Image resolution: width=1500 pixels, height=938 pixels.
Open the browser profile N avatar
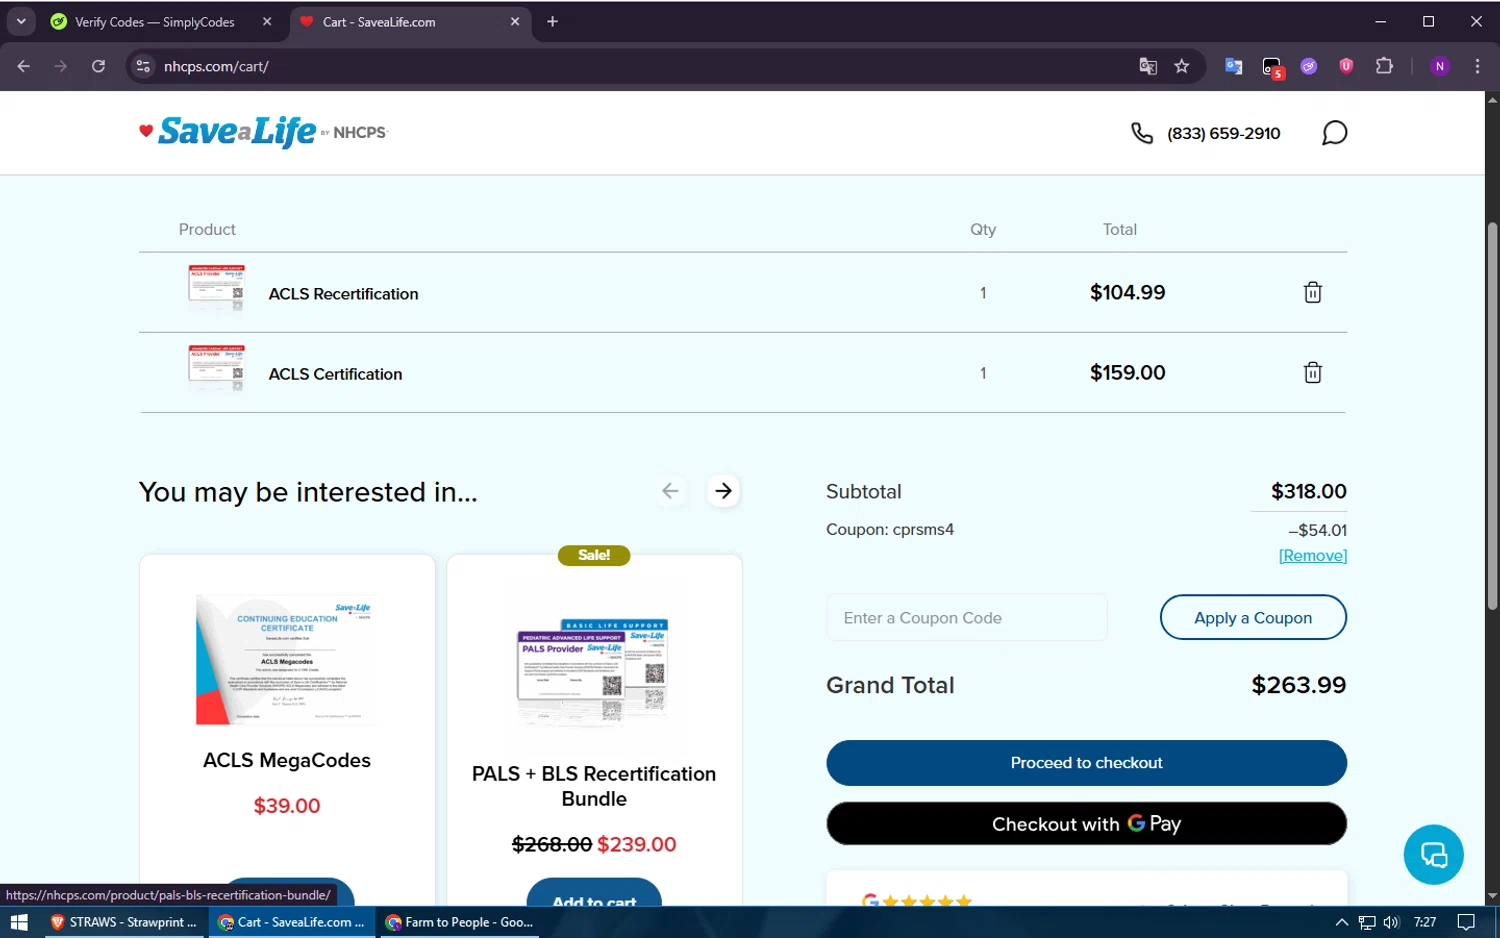coord(1440,66)
